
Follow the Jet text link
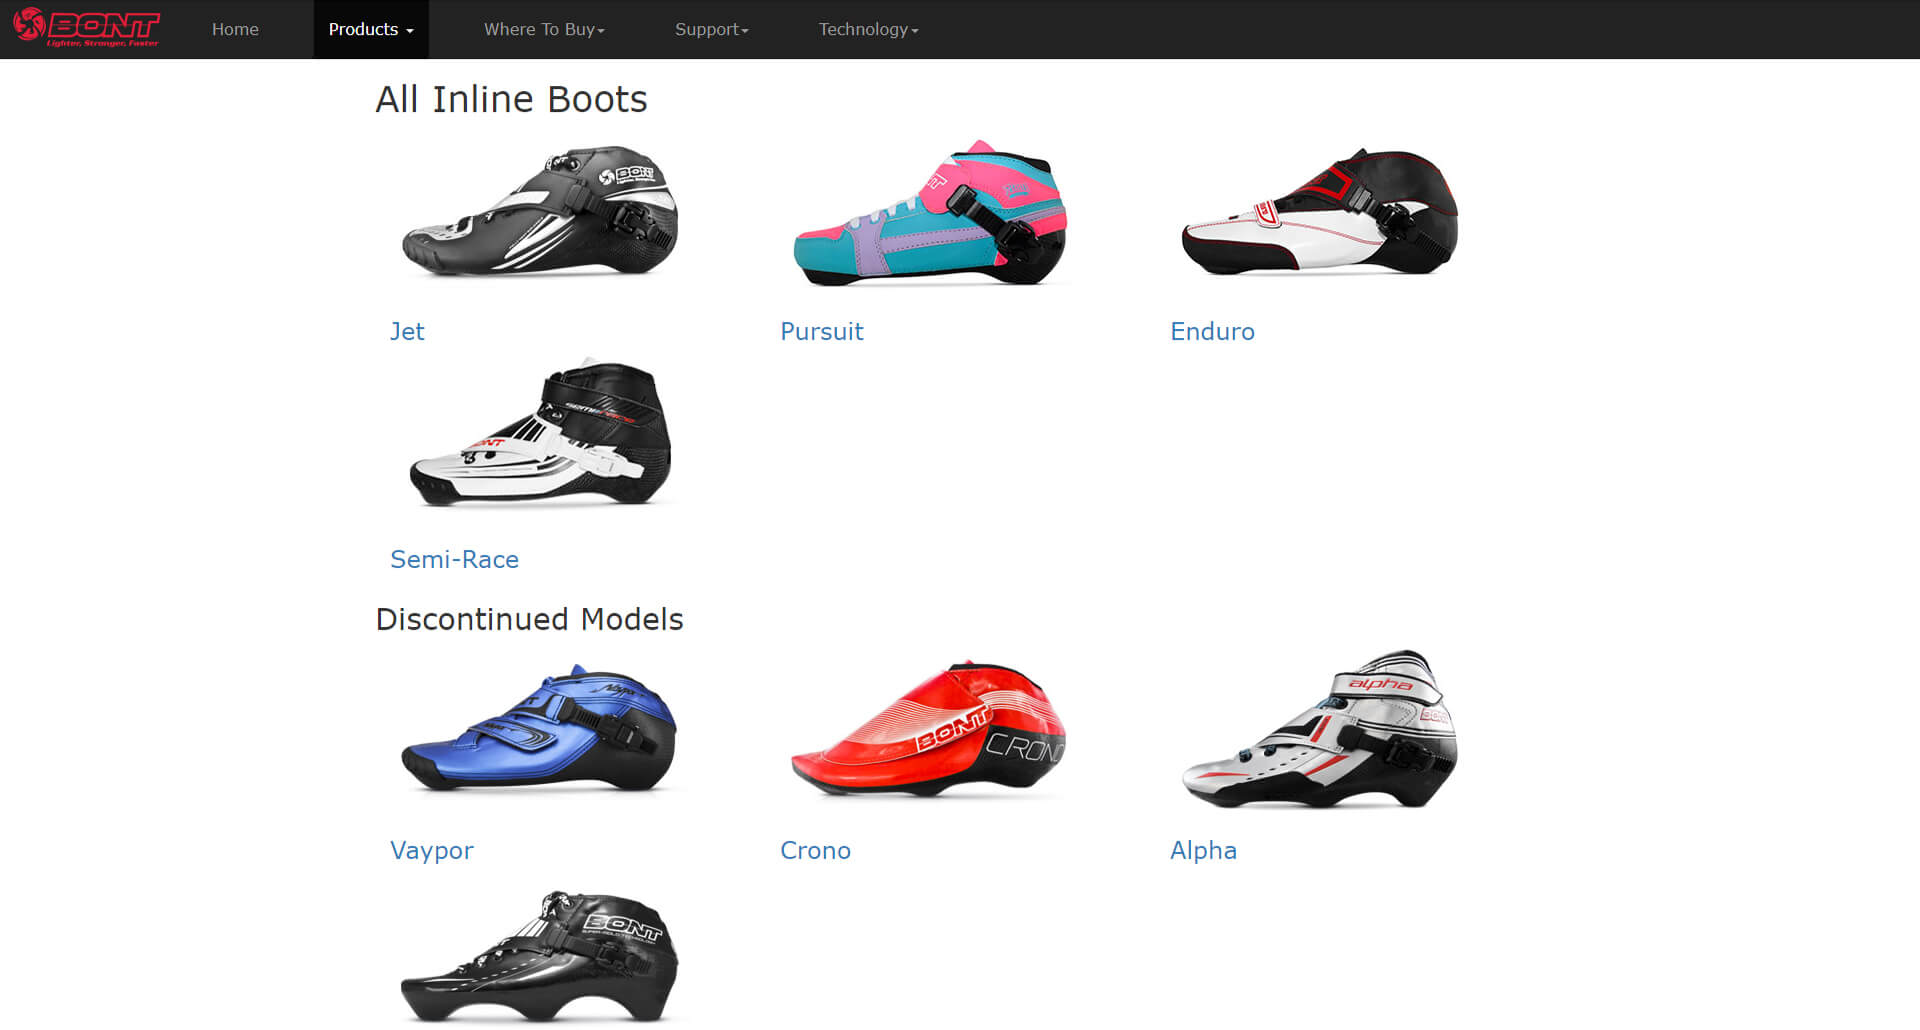[x=407, y=331]
